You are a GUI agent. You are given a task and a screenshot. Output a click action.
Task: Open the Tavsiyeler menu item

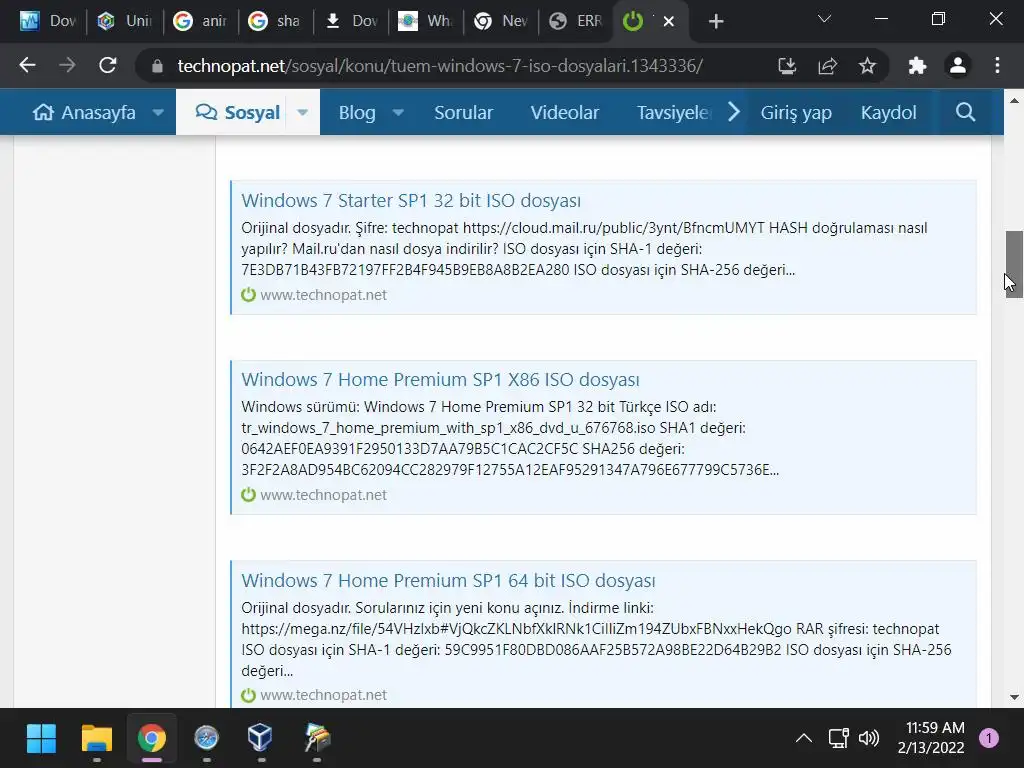pos(674,112)
